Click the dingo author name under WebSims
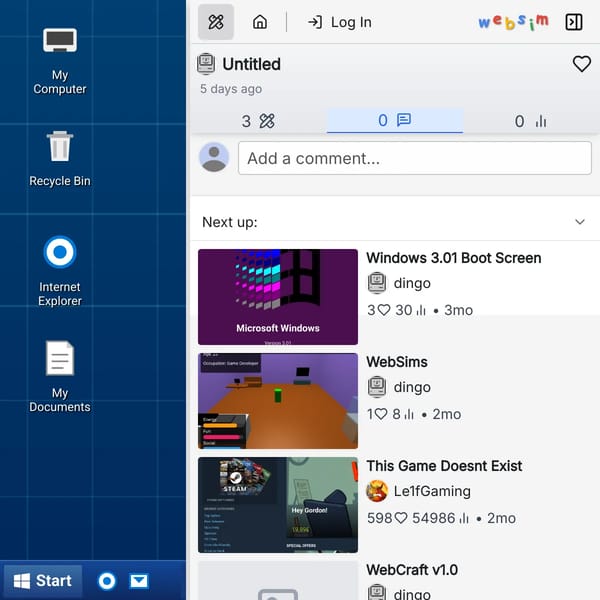This screenshot has height=600, width=600. [x=412, y=387]
